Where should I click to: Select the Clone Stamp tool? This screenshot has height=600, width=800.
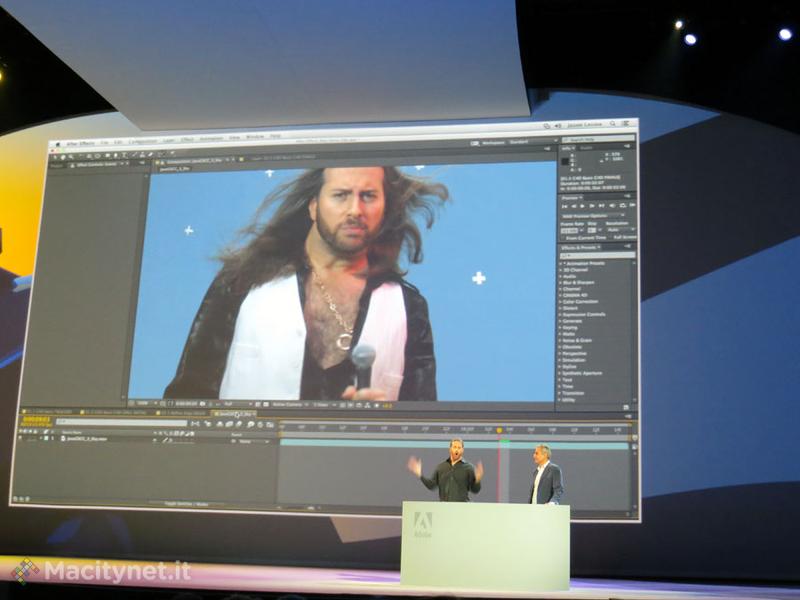(x=142, y=155)
